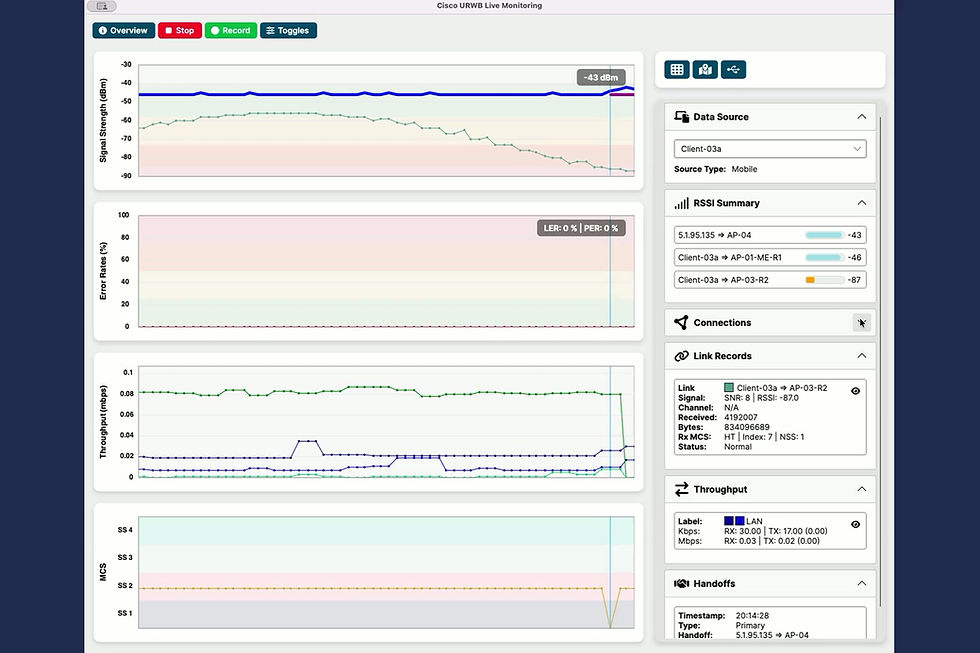Click the Received value 4192007

741,417
